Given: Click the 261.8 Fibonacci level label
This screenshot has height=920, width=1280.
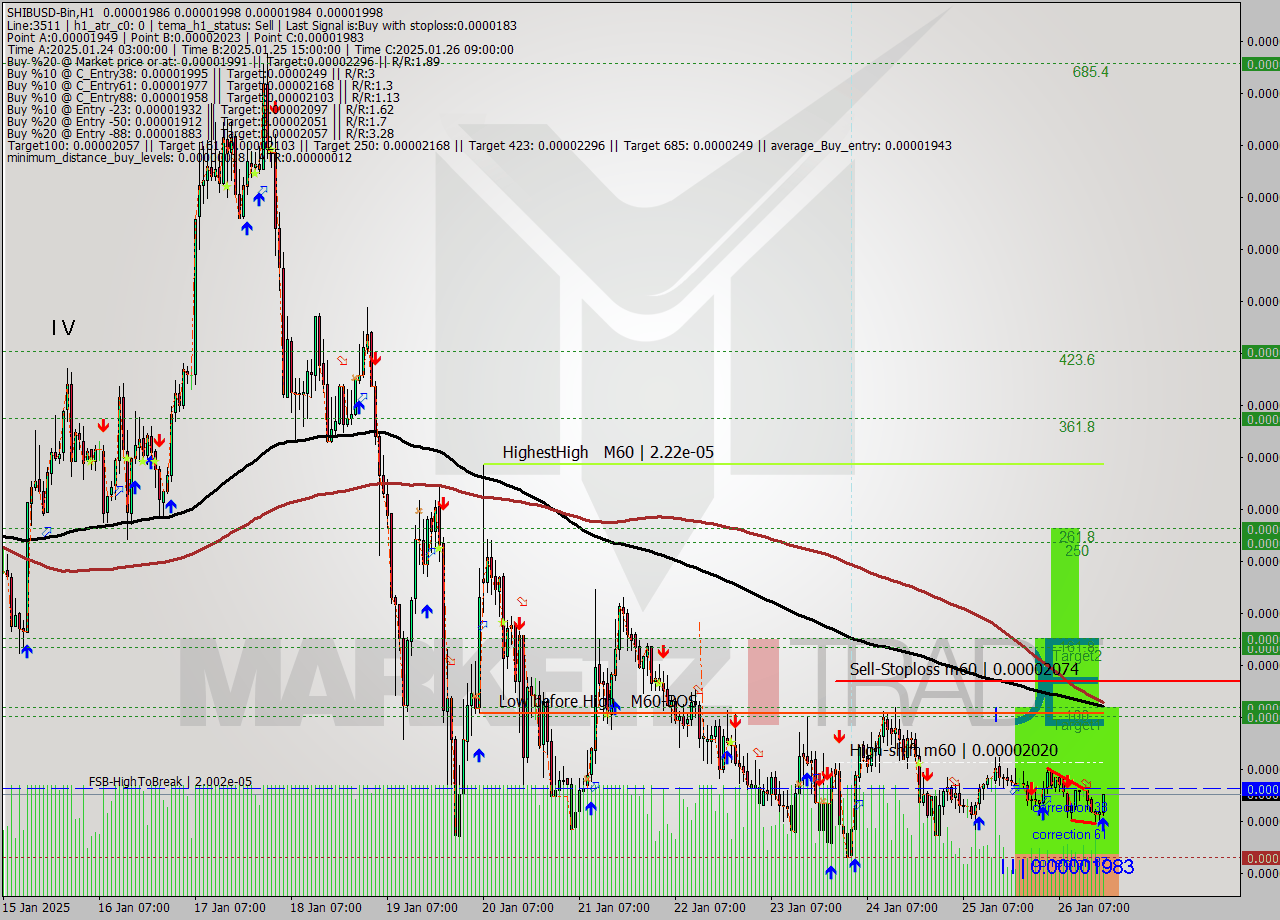Looking at the screenshot, I should tap(1077, 537).
